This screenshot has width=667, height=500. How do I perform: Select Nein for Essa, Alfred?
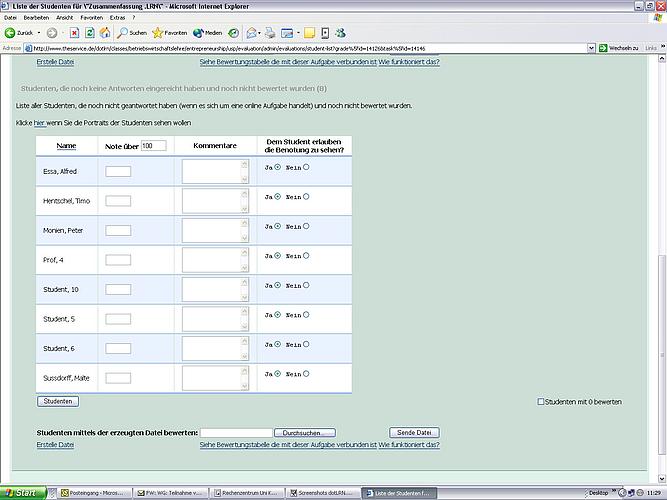(x=306, y=167)
